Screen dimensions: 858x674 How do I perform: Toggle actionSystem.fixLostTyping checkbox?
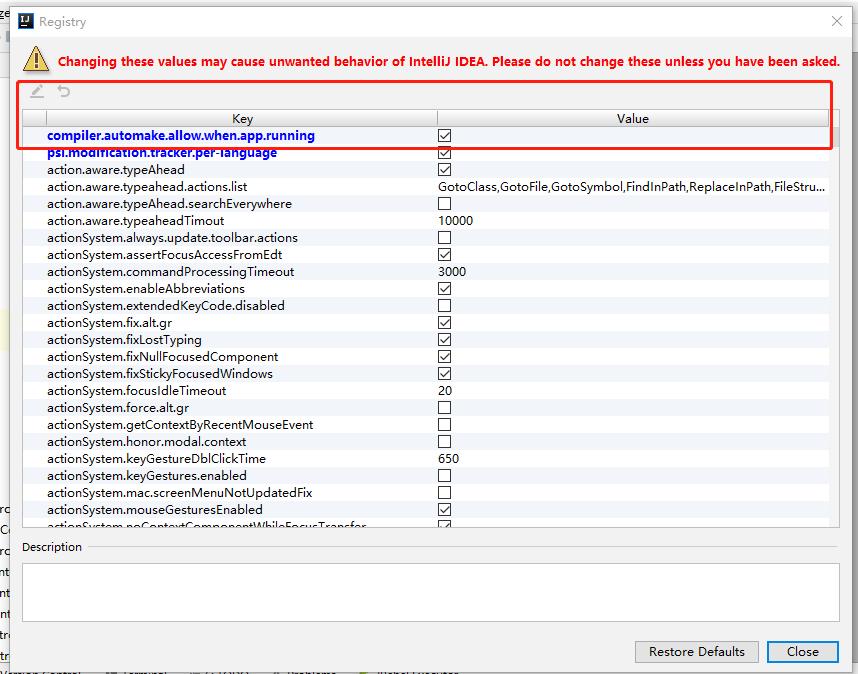click(x=444, y=340)
